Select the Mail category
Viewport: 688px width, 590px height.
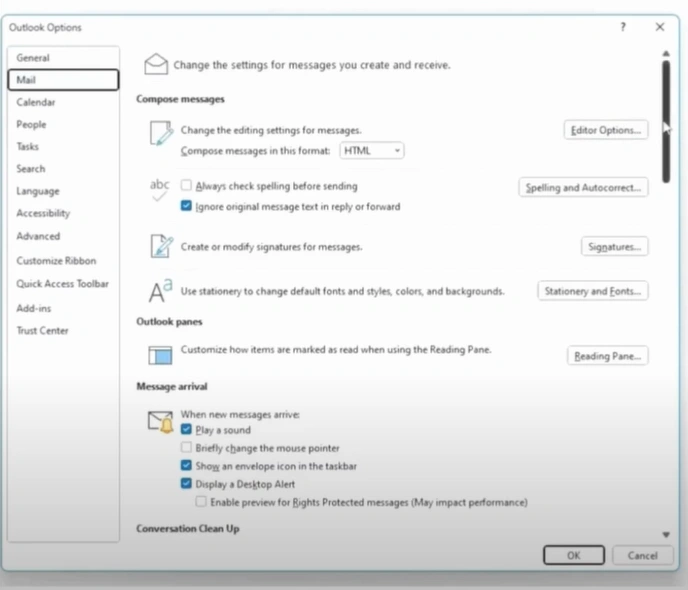click(x=63, y=80)
